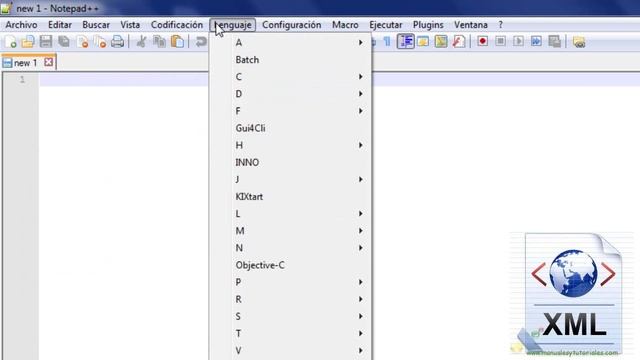Expand the A languages submenu
This screenshot has width=640, height=360.
[291, 42]
